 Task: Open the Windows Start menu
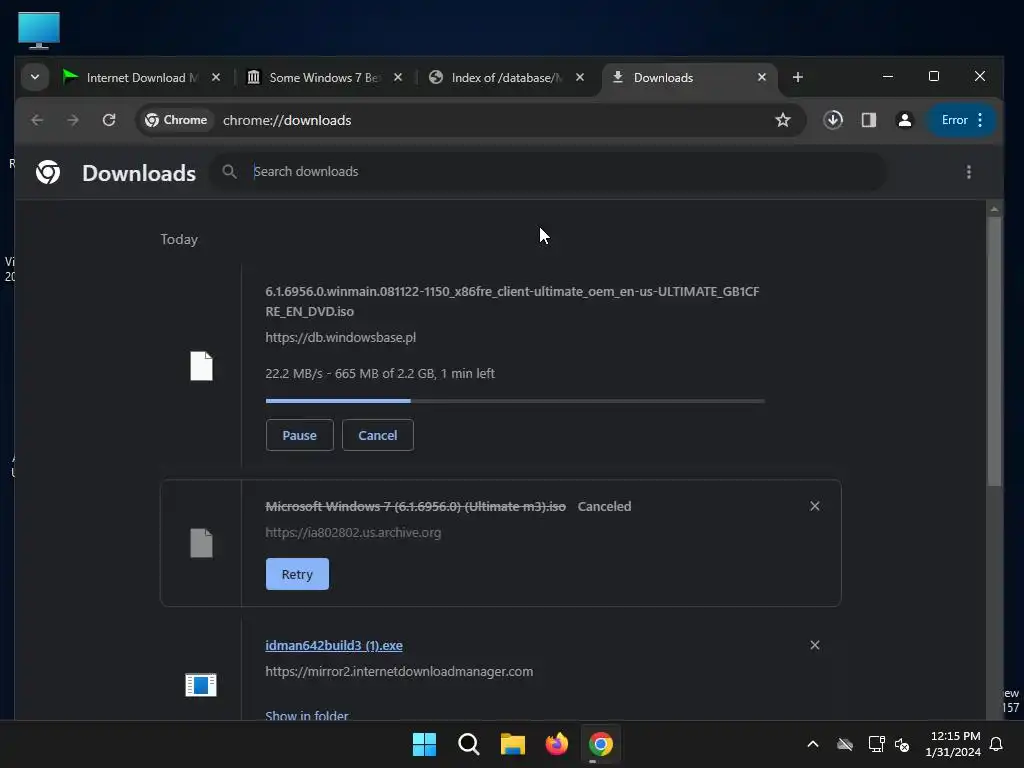424,744
